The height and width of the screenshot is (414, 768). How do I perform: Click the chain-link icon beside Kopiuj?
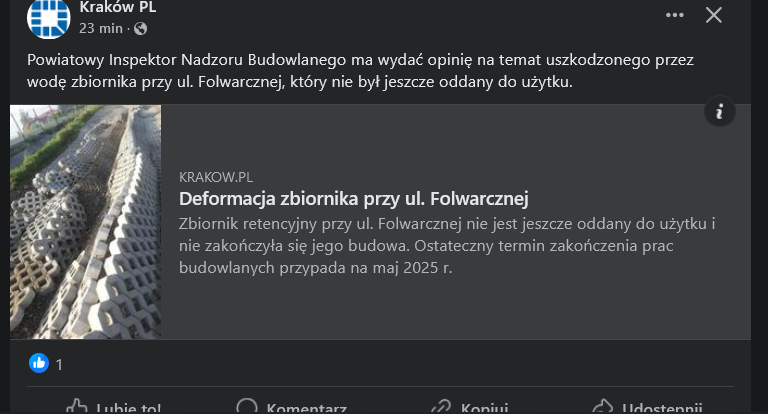440,407
